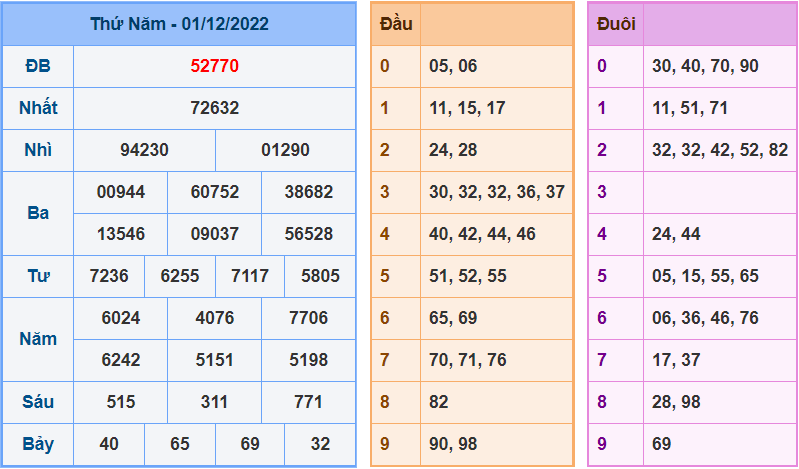The width and height of the screenshot is (799, 469).
Task: Click Đuôi values '05, 15, 55, 65'
Action: click(x=705, y=276)
